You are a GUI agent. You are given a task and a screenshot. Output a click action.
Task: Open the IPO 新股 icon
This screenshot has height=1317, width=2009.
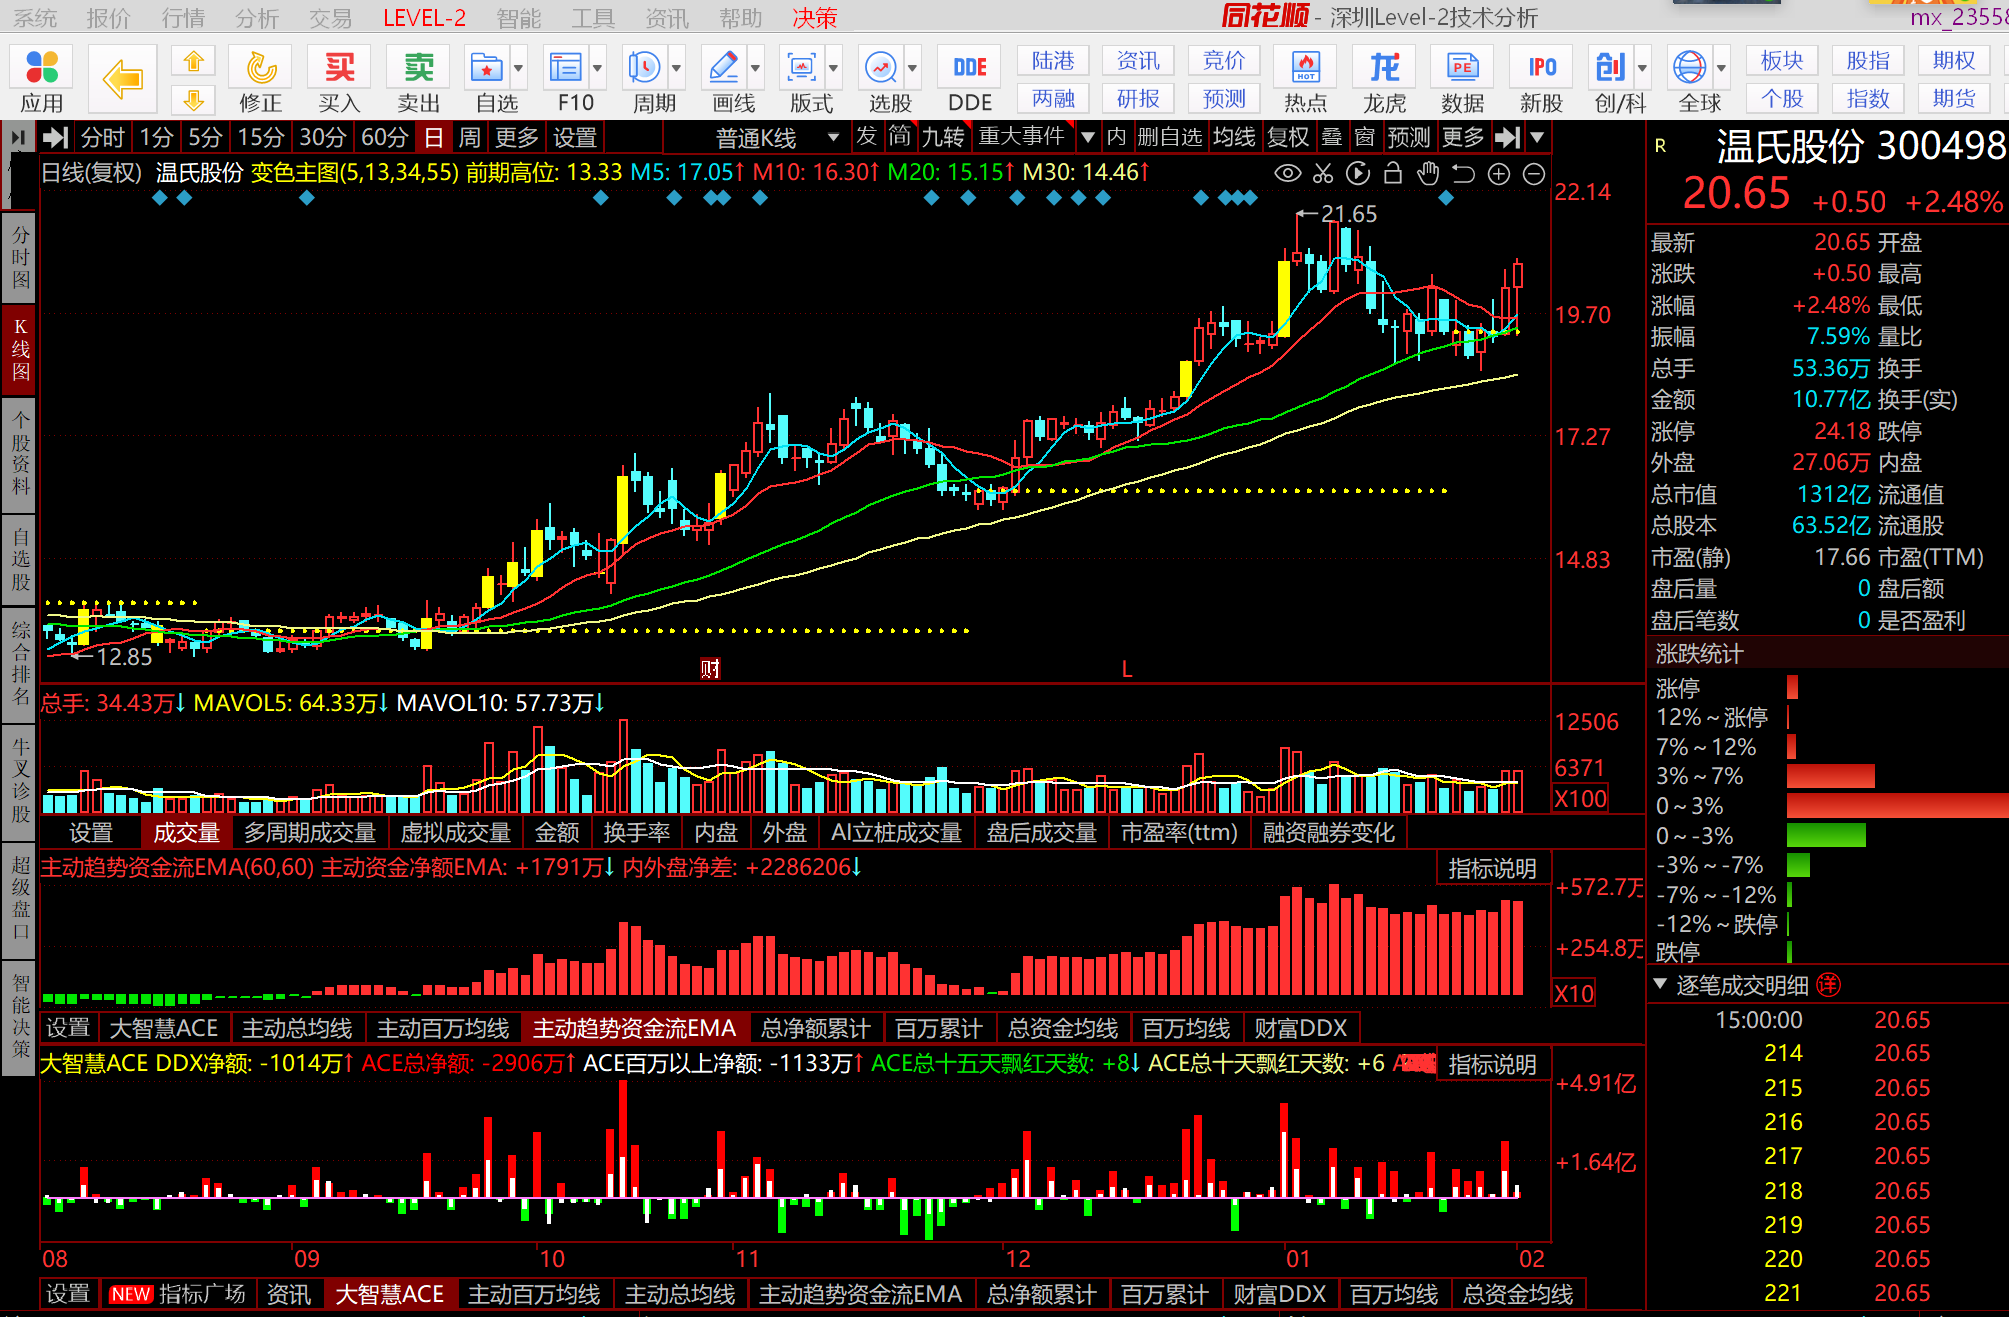[1541, 80]
